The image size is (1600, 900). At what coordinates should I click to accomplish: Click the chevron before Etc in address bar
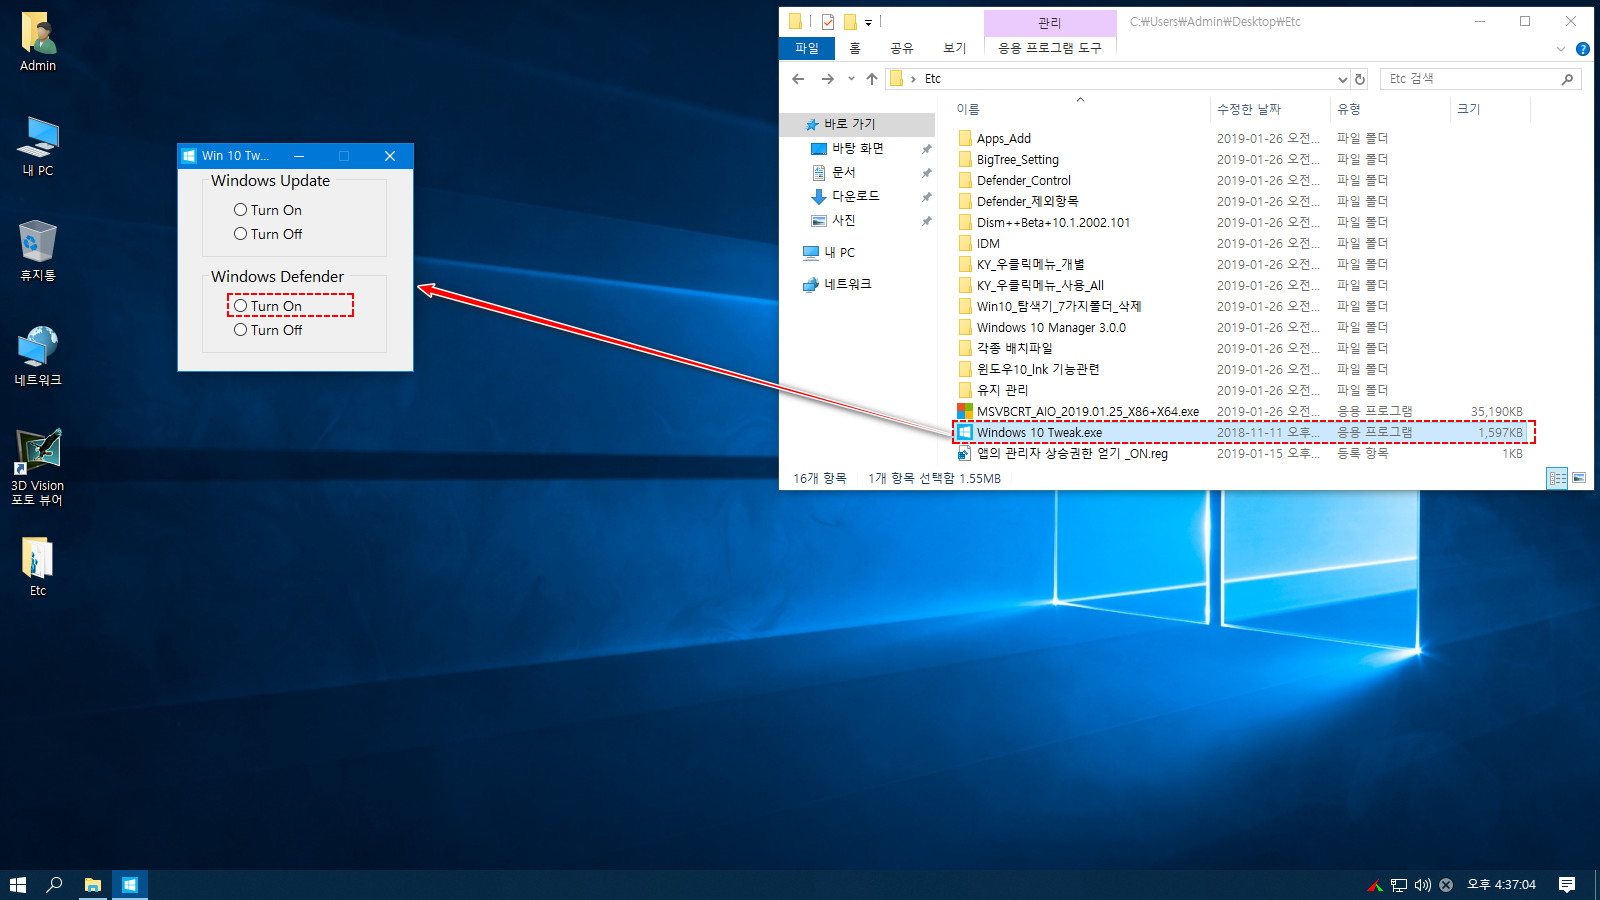pos(913,79)
